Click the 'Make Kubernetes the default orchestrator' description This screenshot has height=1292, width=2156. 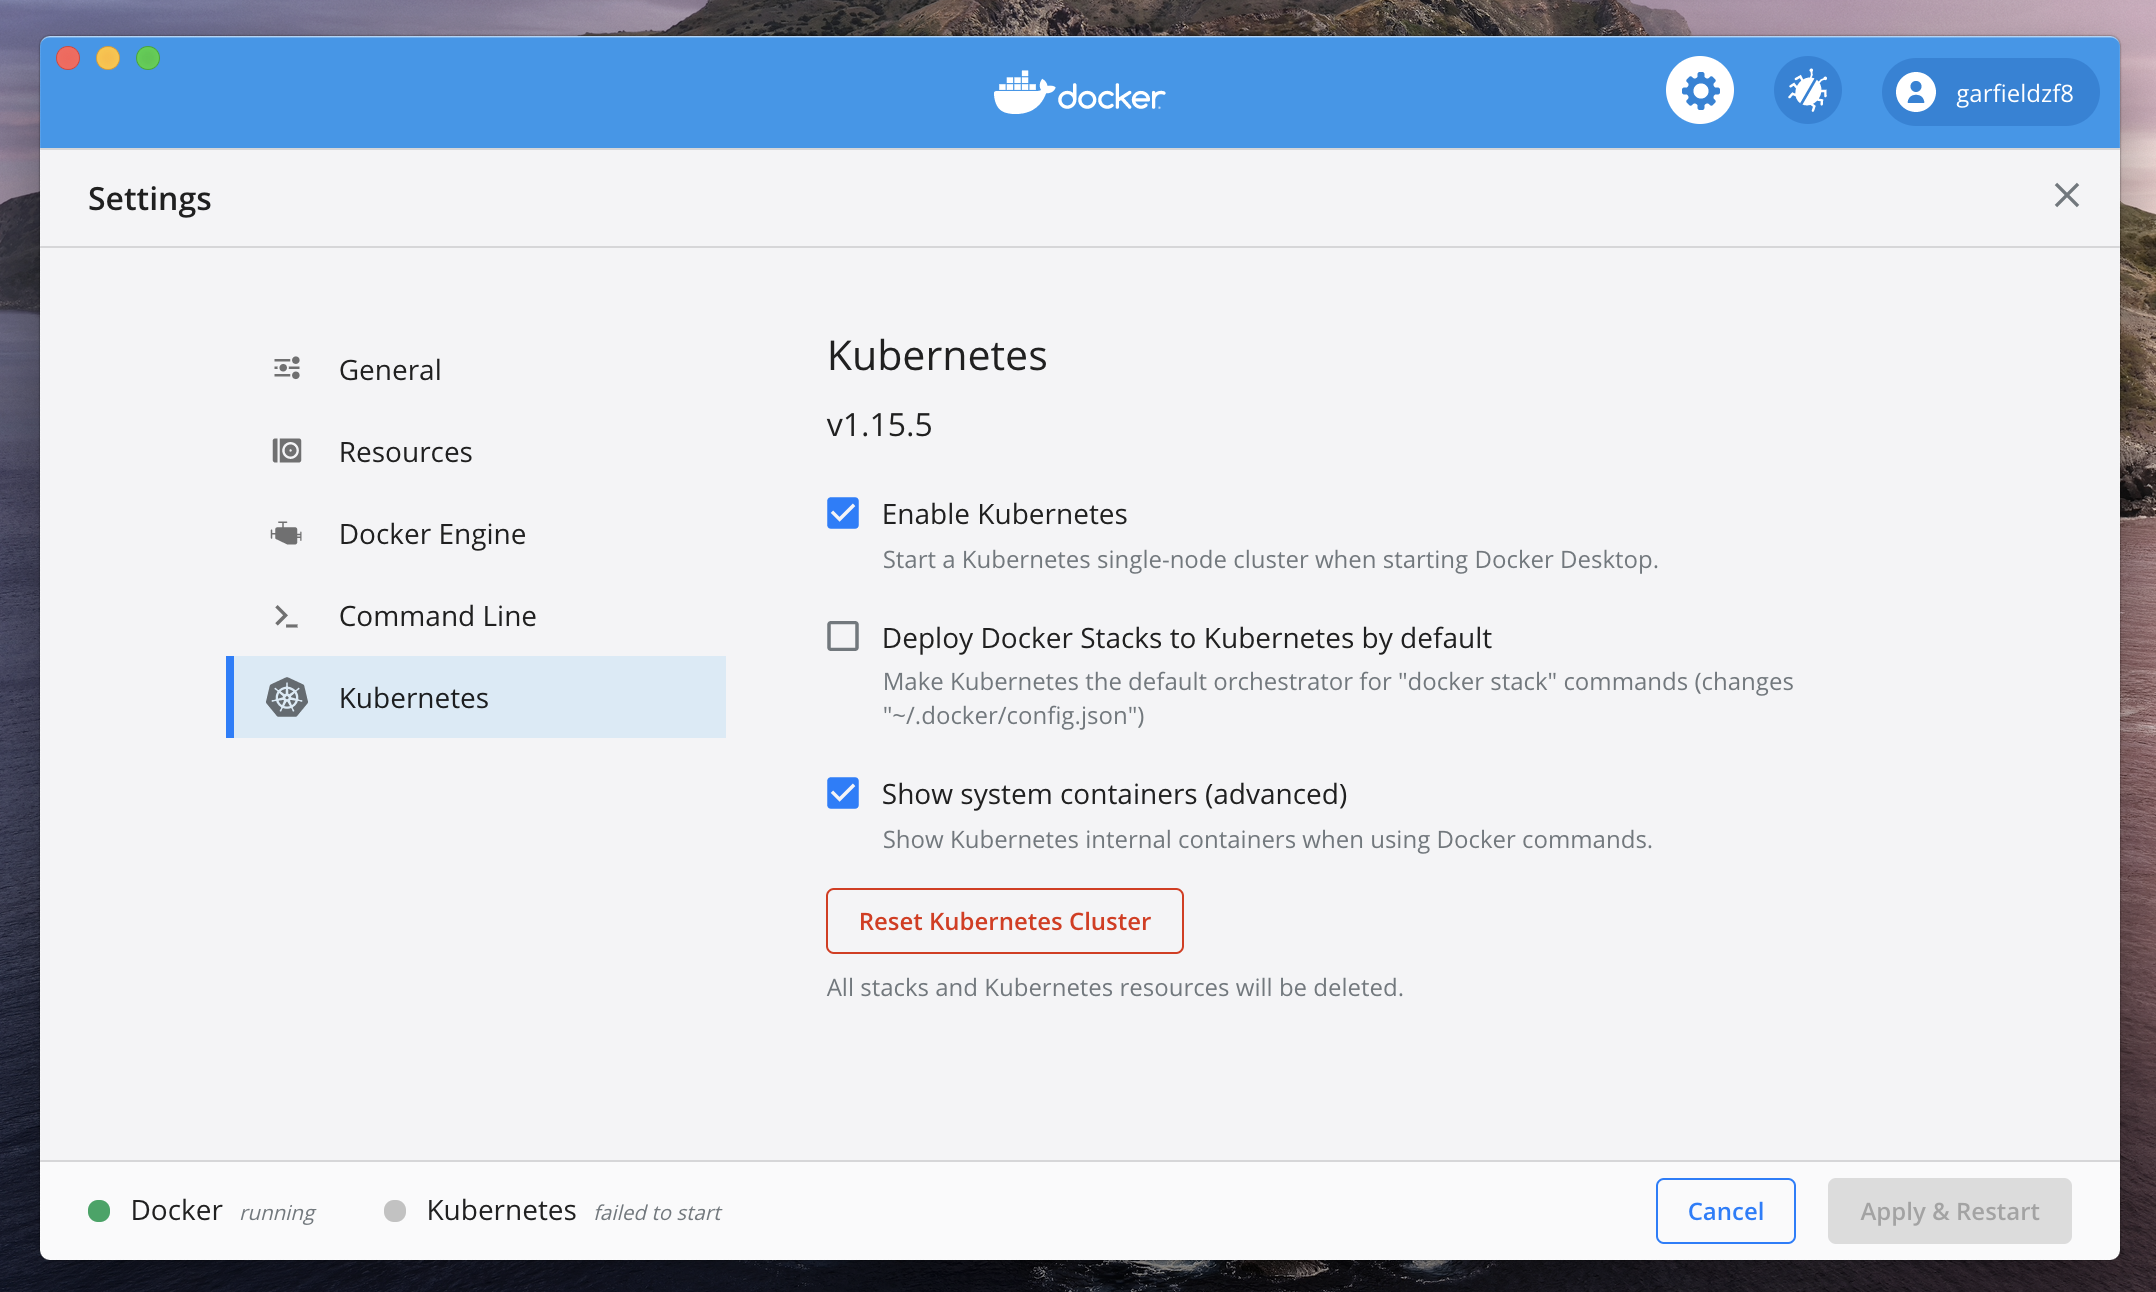pos(1338,698)
